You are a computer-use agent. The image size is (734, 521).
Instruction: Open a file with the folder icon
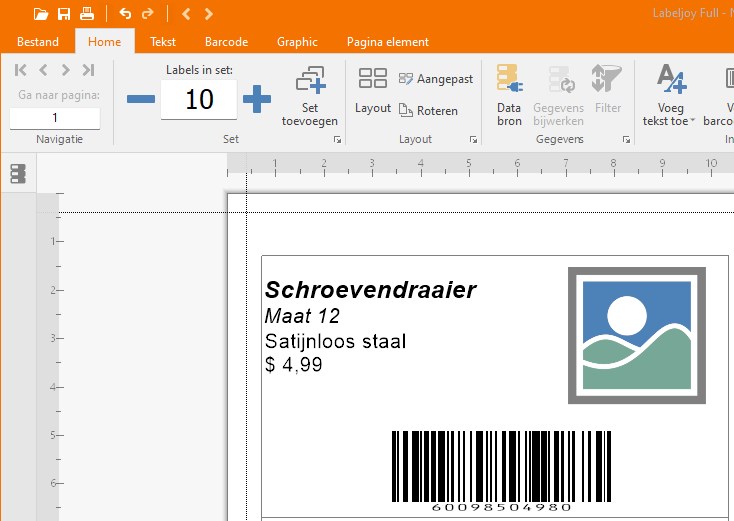tap(41, 14)
